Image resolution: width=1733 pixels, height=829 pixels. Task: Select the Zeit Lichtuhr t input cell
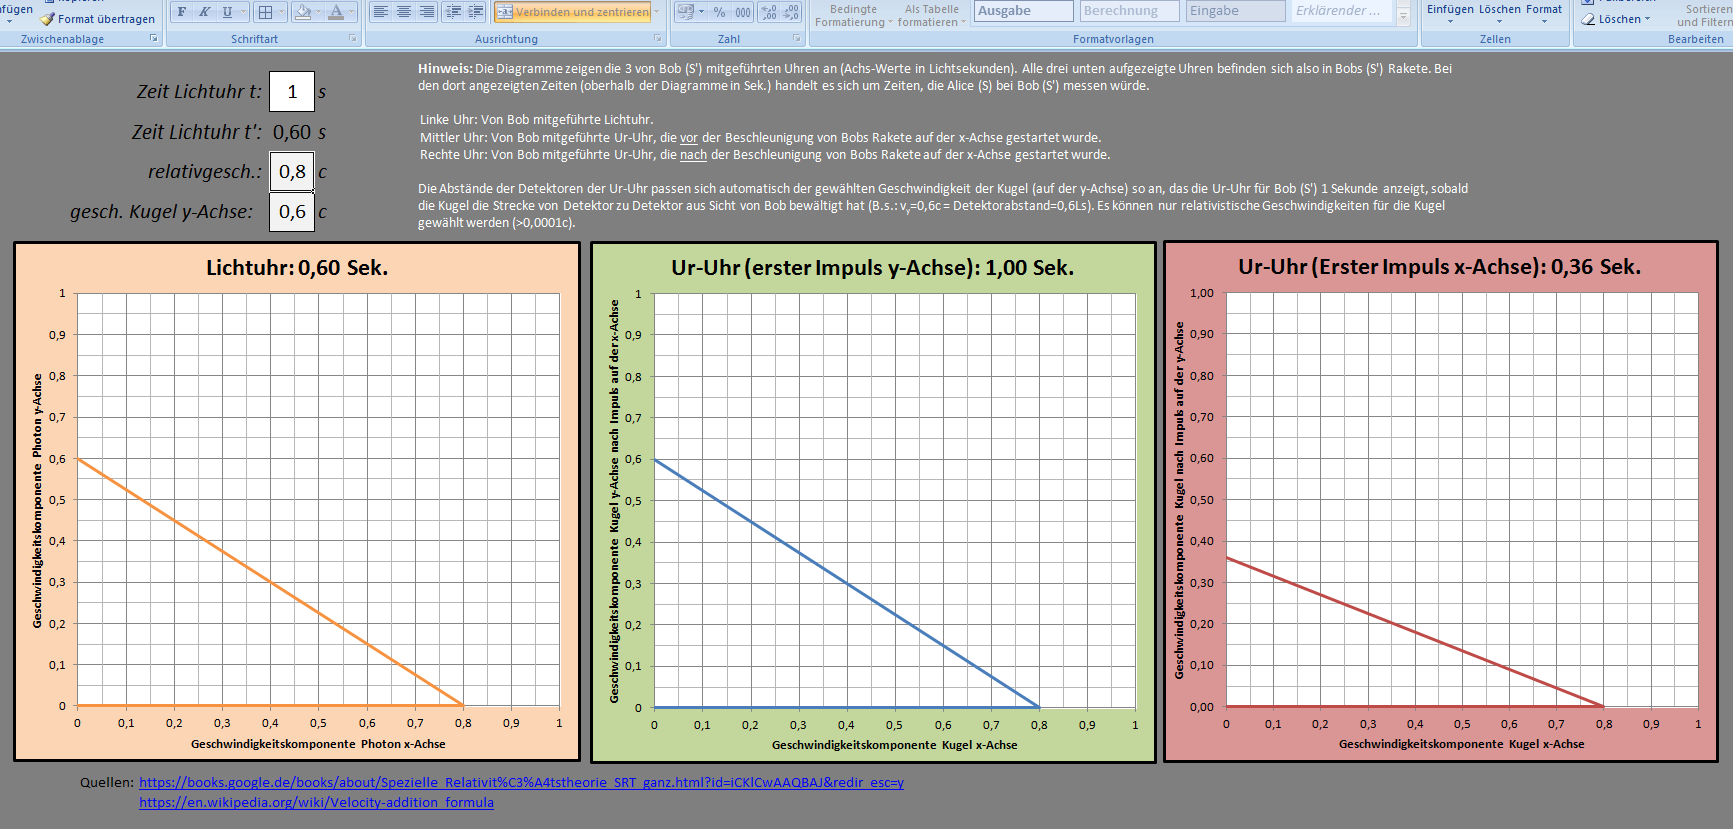pos(292,92)
